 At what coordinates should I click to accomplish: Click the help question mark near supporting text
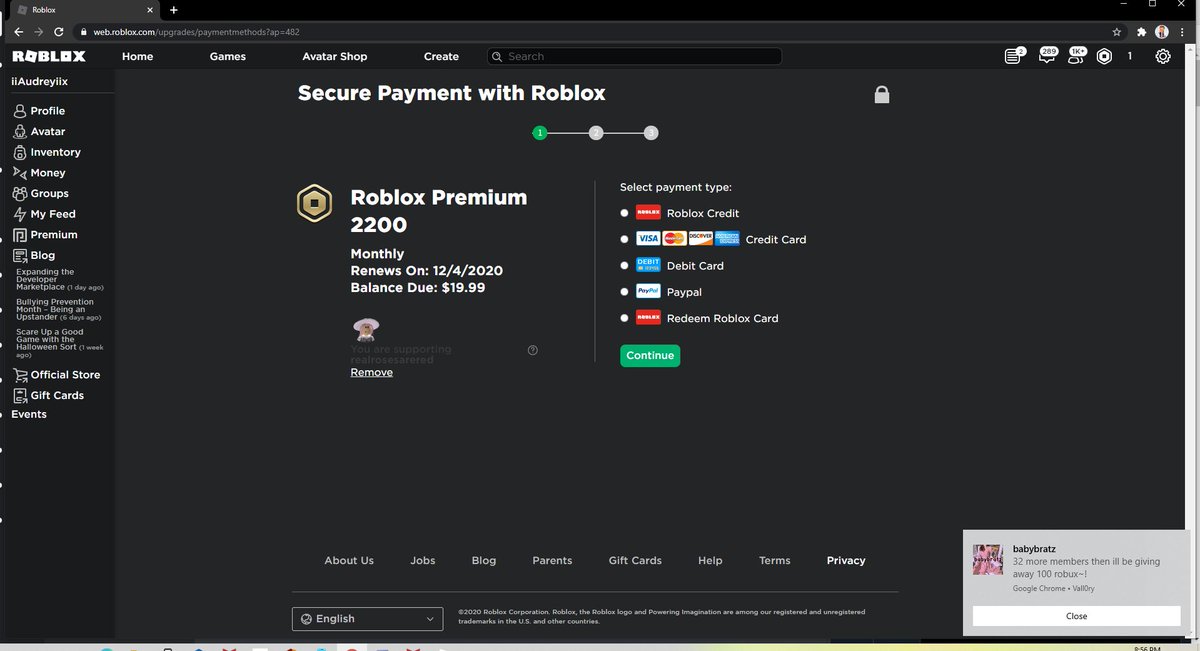532,350
